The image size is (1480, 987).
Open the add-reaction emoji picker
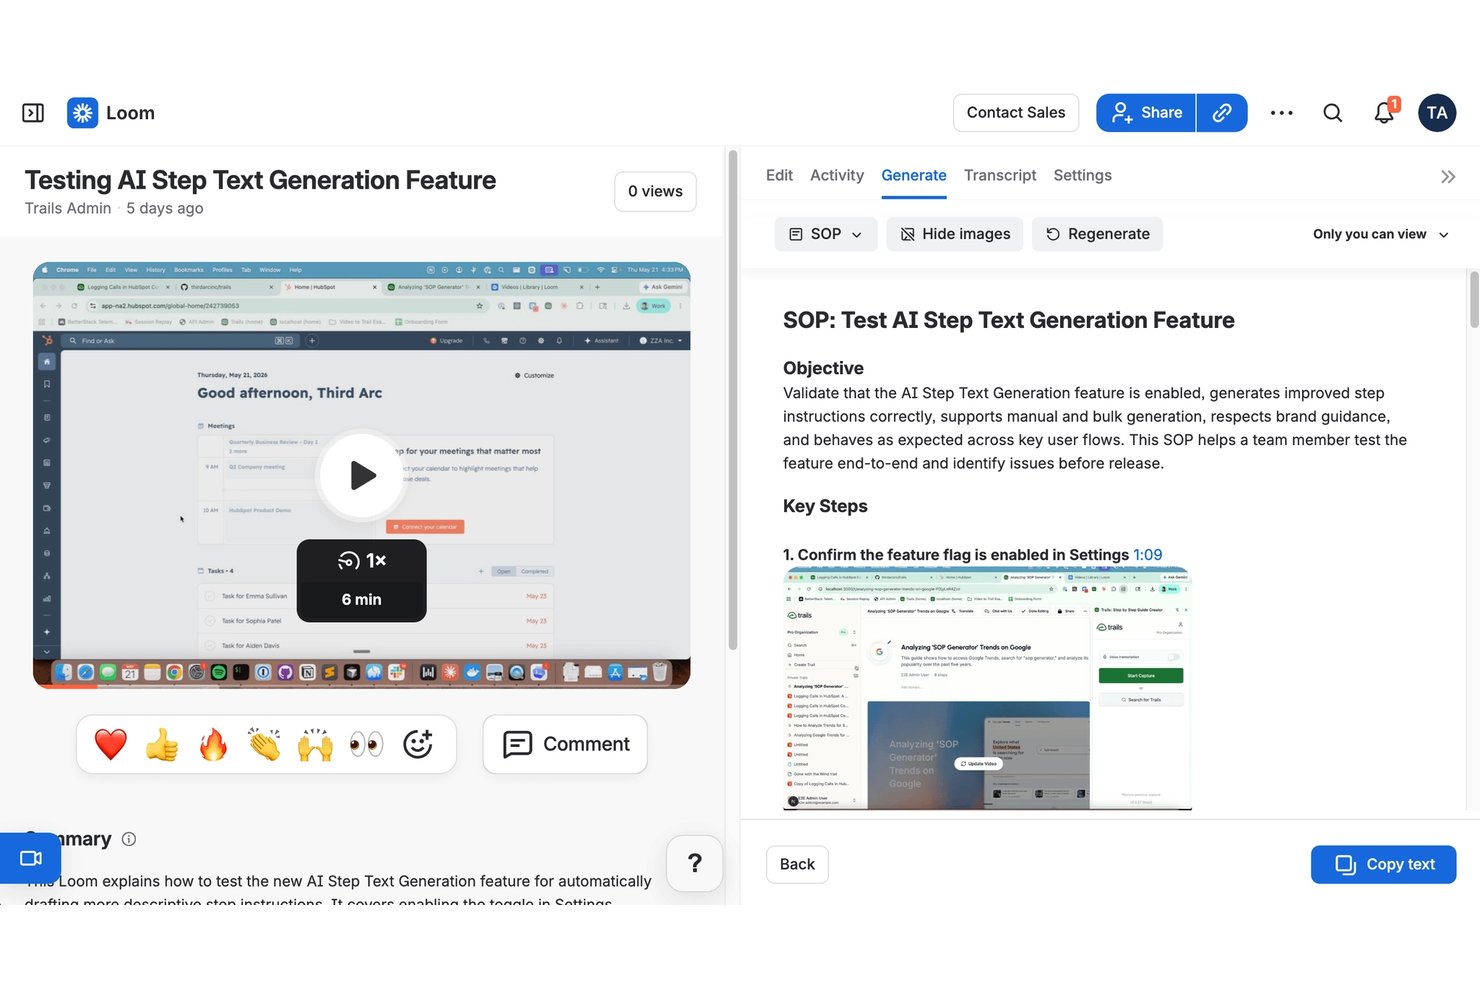pyautogui.click(x=417, y=745)
